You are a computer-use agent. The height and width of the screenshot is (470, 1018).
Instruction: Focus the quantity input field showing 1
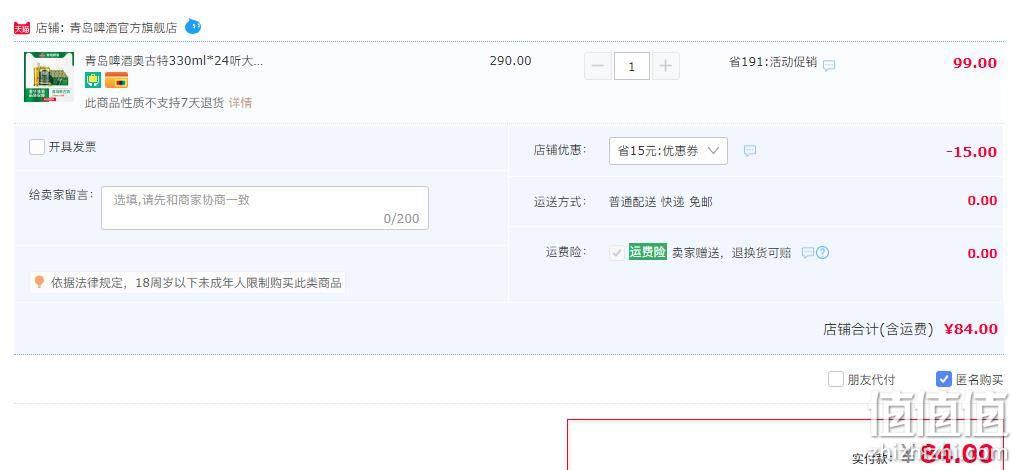tap(632, 66)
